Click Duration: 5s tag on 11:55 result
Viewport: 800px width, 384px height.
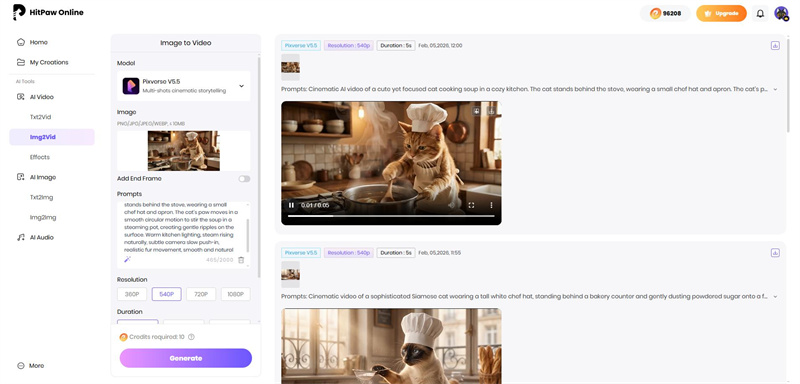point(396,252)
